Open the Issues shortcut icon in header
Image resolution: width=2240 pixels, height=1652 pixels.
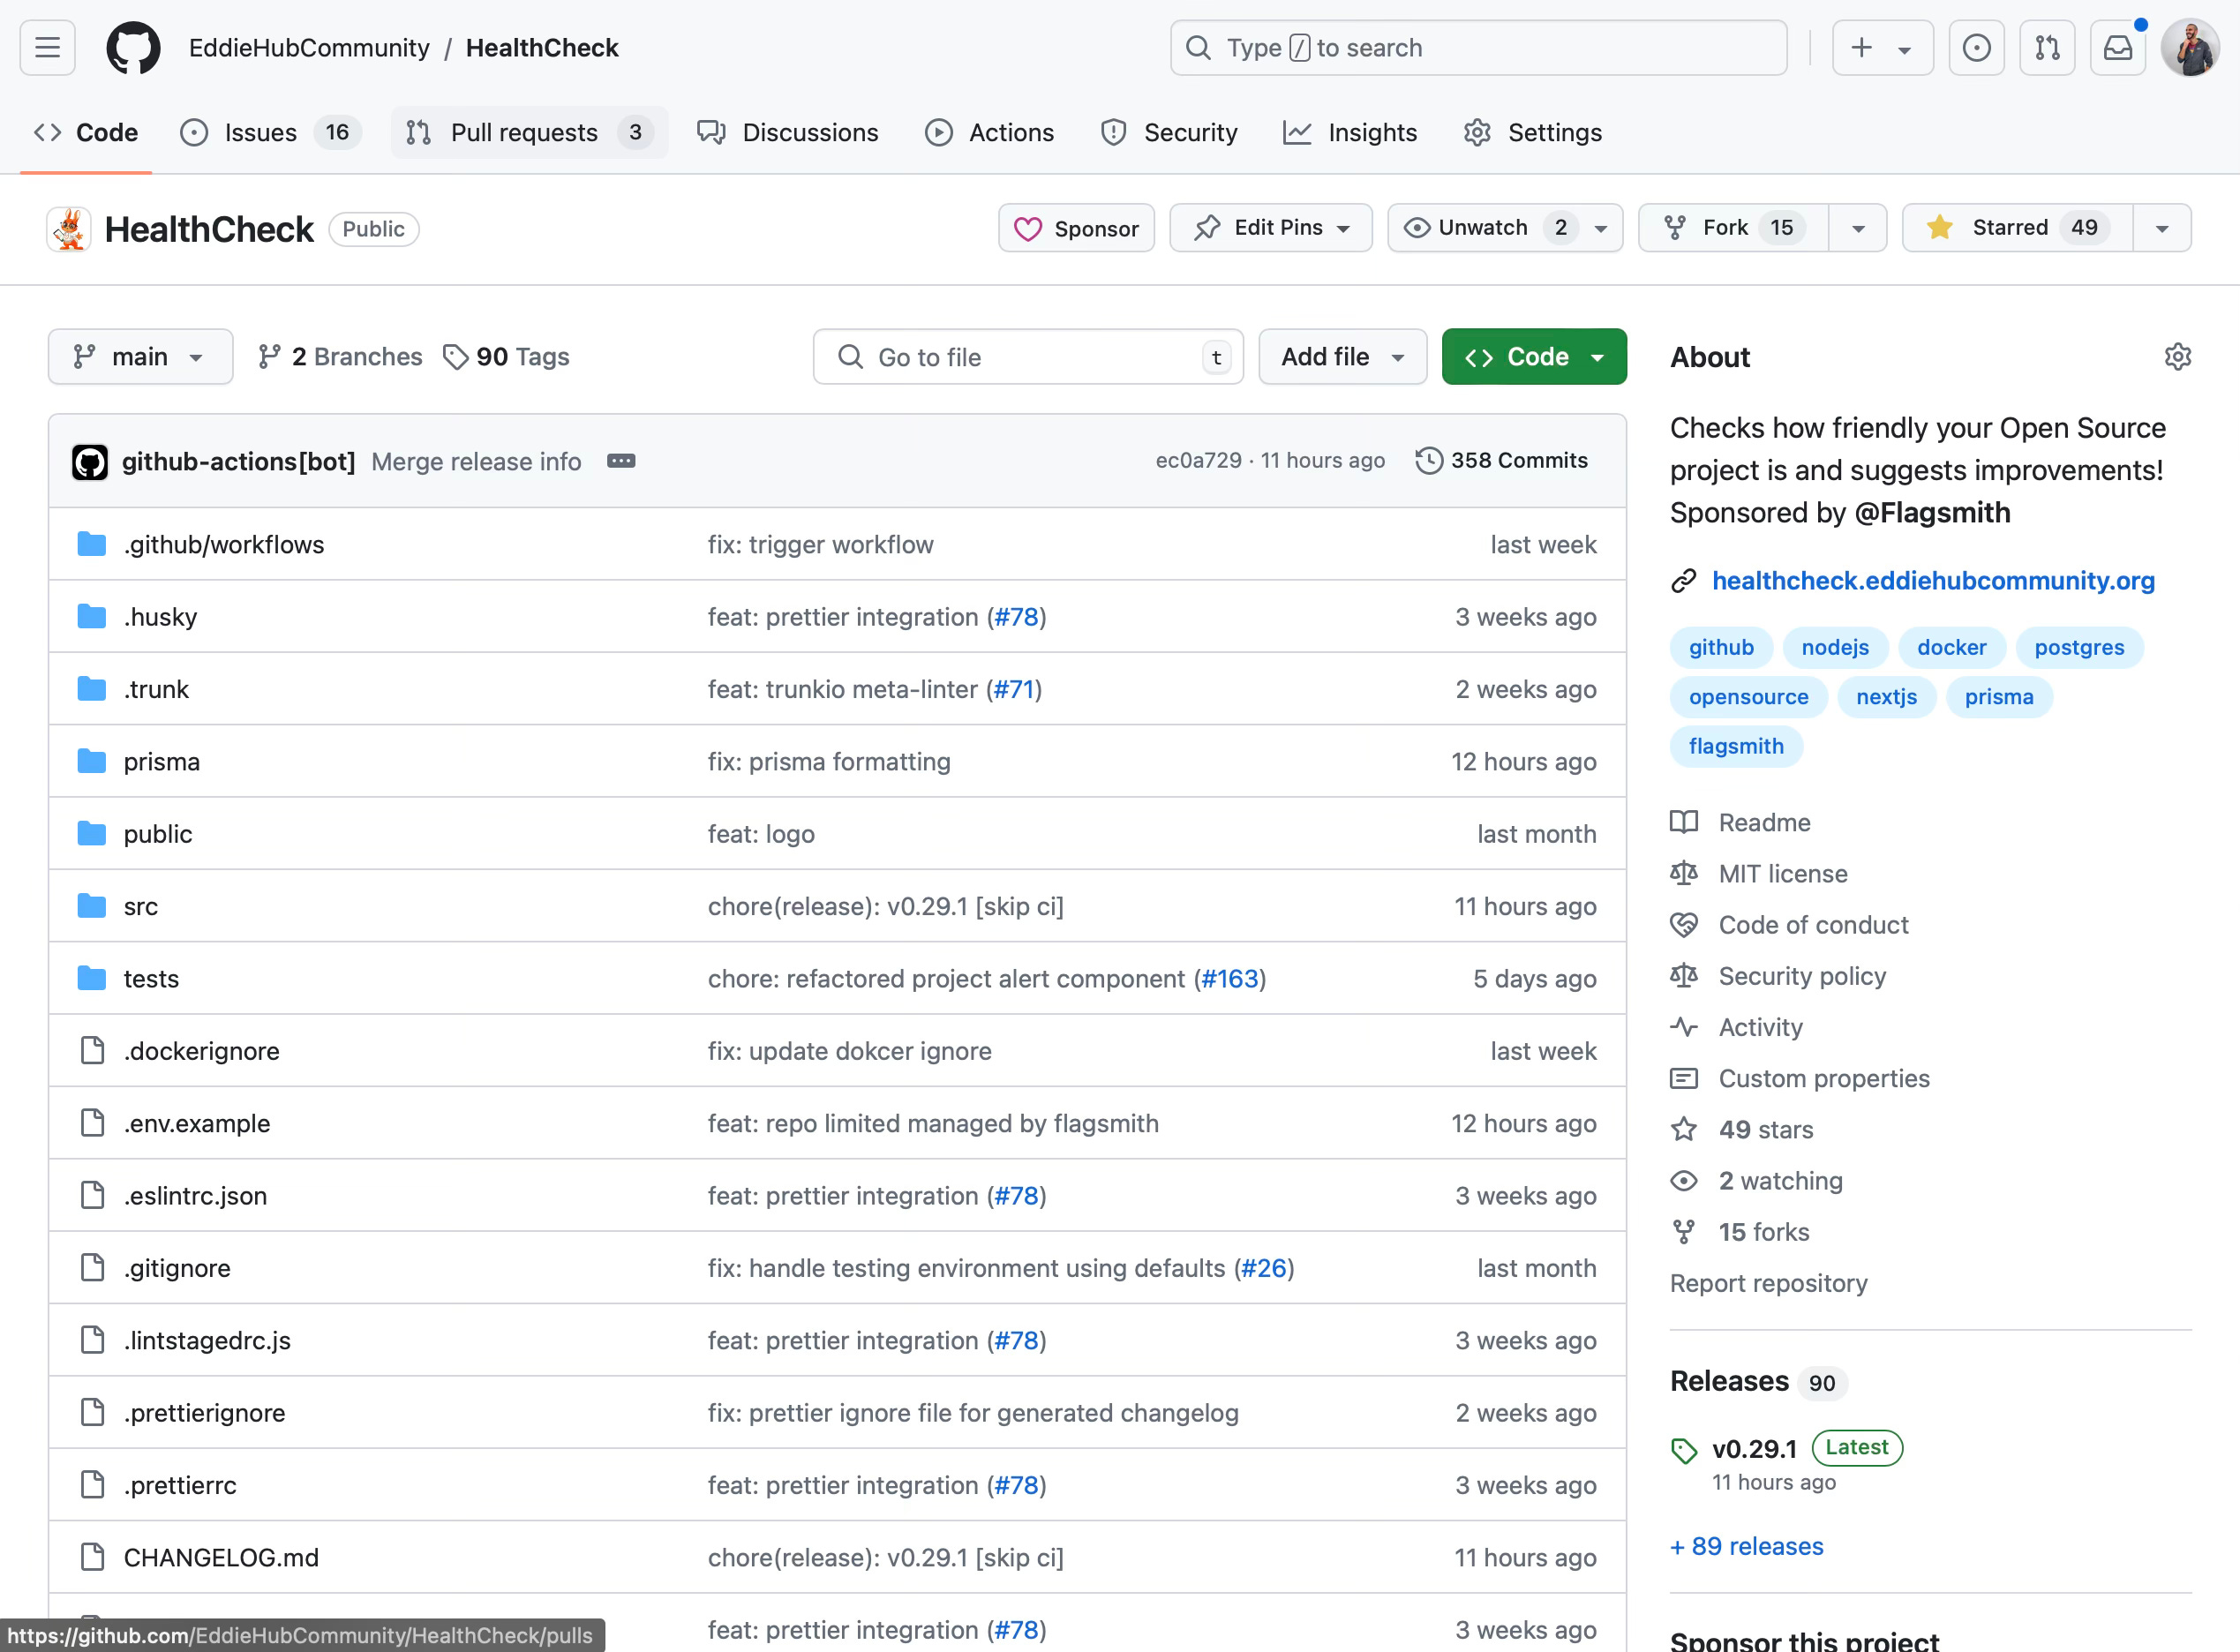(x=1976, y=47)
